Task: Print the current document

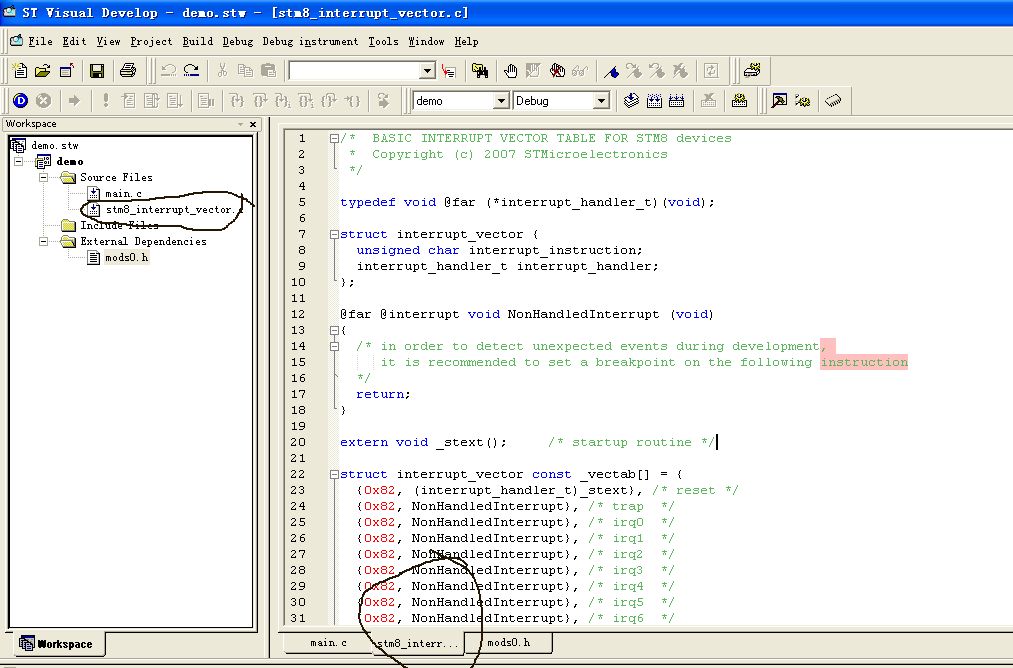Action: pyautogui.click(x=128, y=70)
